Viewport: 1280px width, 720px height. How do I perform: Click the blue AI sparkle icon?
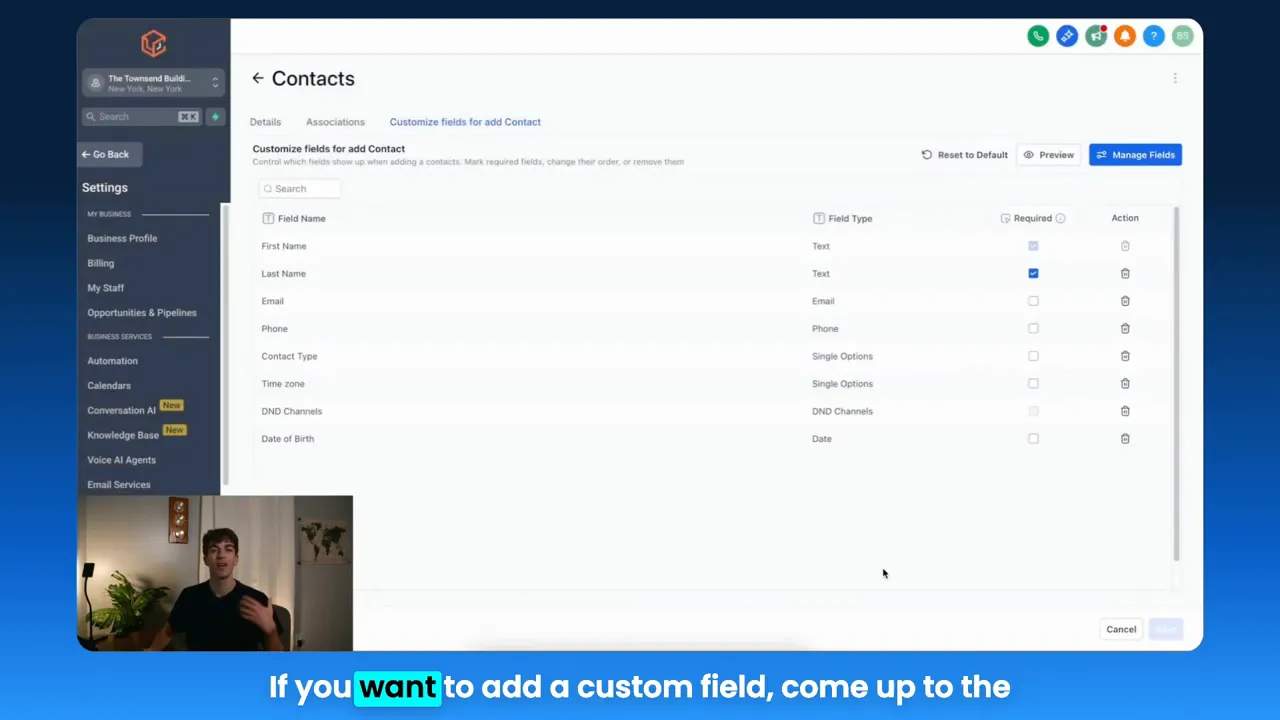(x=1067, y=36)
